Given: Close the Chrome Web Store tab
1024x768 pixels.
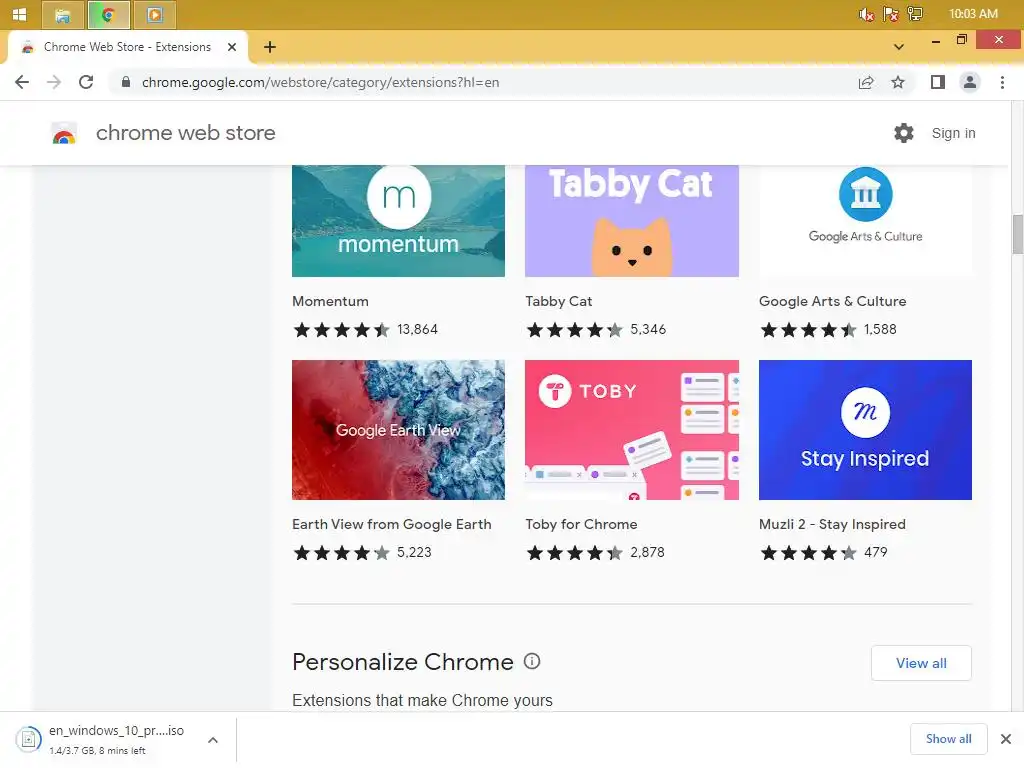Looking at the screenshot, I should (x=232, y=47).
